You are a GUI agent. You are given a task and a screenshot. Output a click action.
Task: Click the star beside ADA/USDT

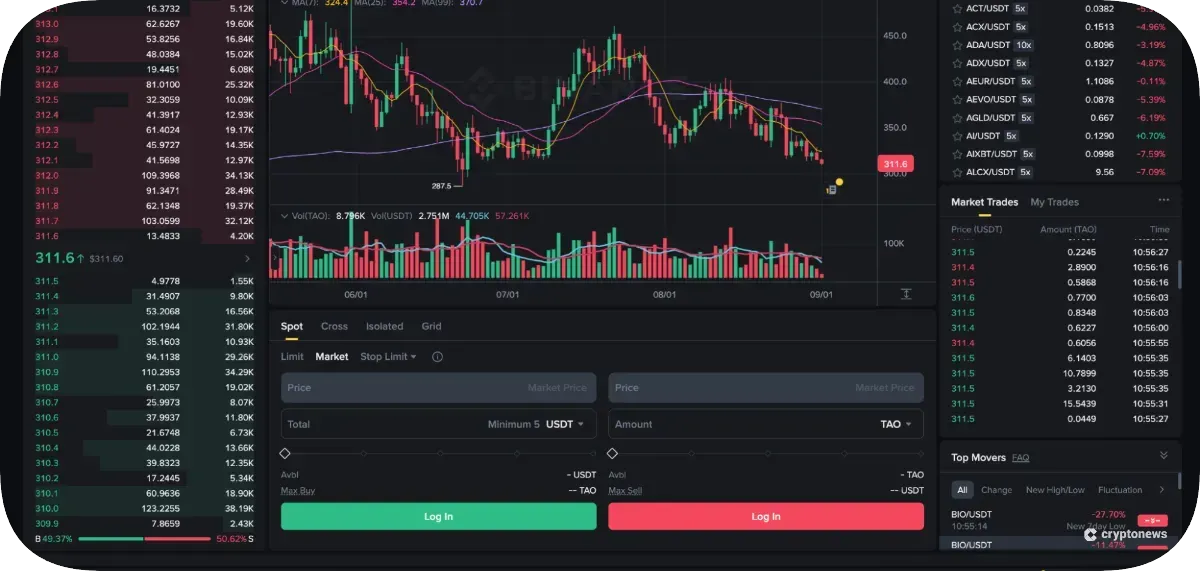[957, 45]
